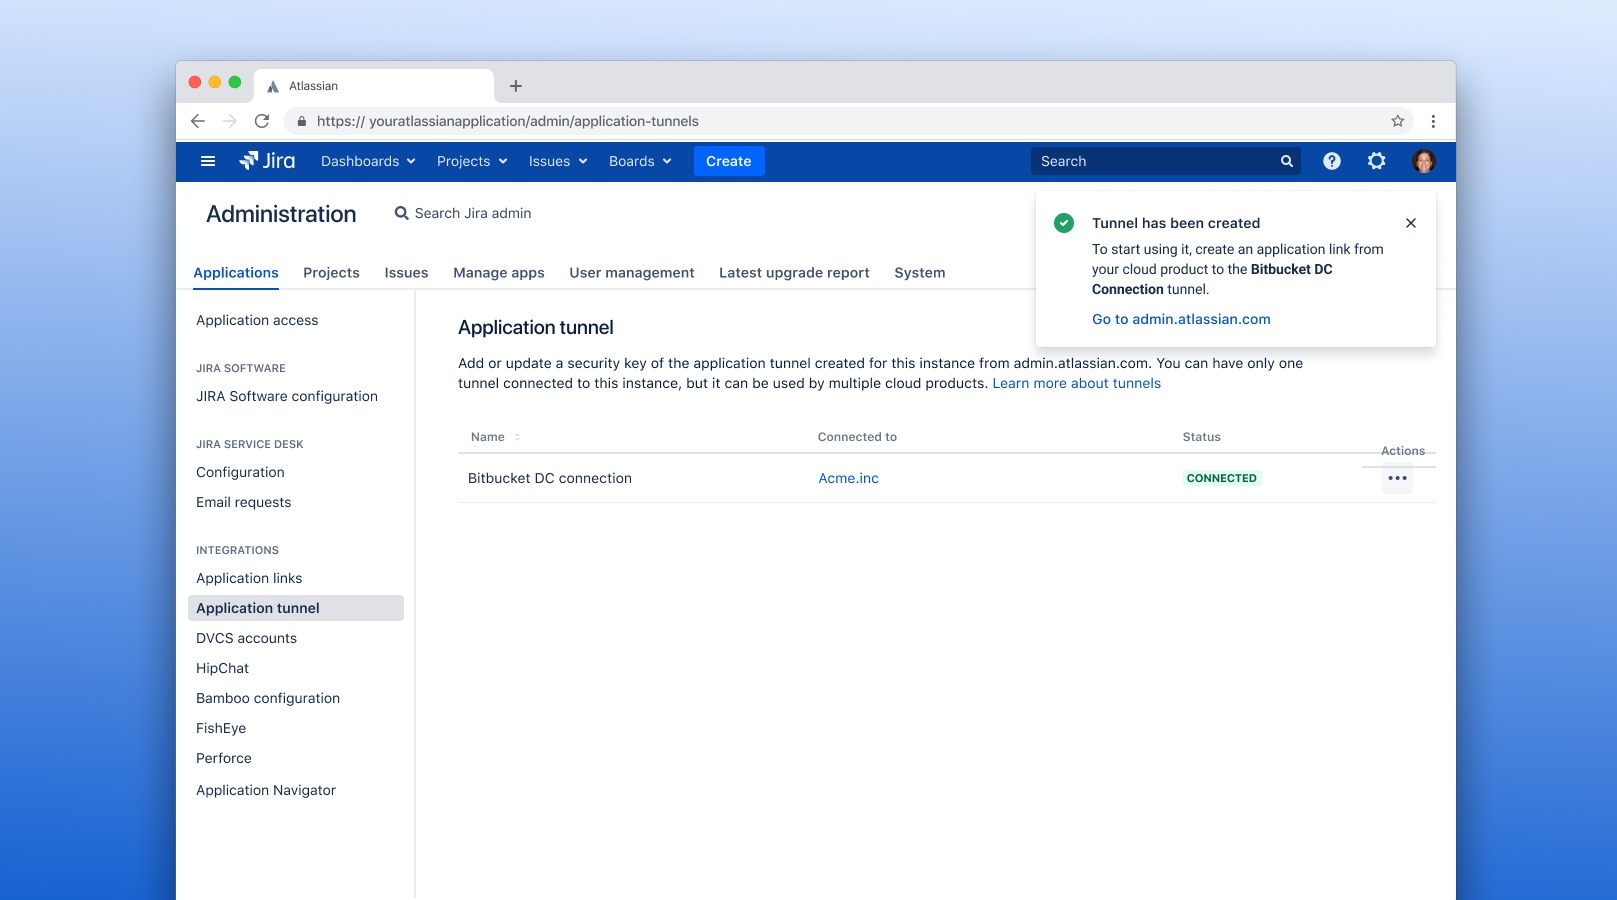Screen dimensions: 1617x900
Task: Expand the Issues dropdown in navbar
Action: point(558,161)
